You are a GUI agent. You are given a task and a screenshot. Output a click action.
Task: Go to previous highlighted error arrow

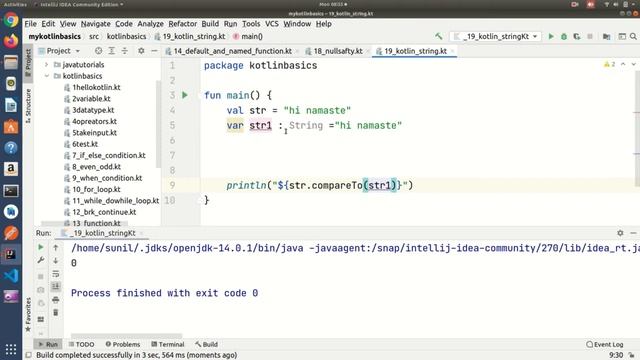pos(623,64)
